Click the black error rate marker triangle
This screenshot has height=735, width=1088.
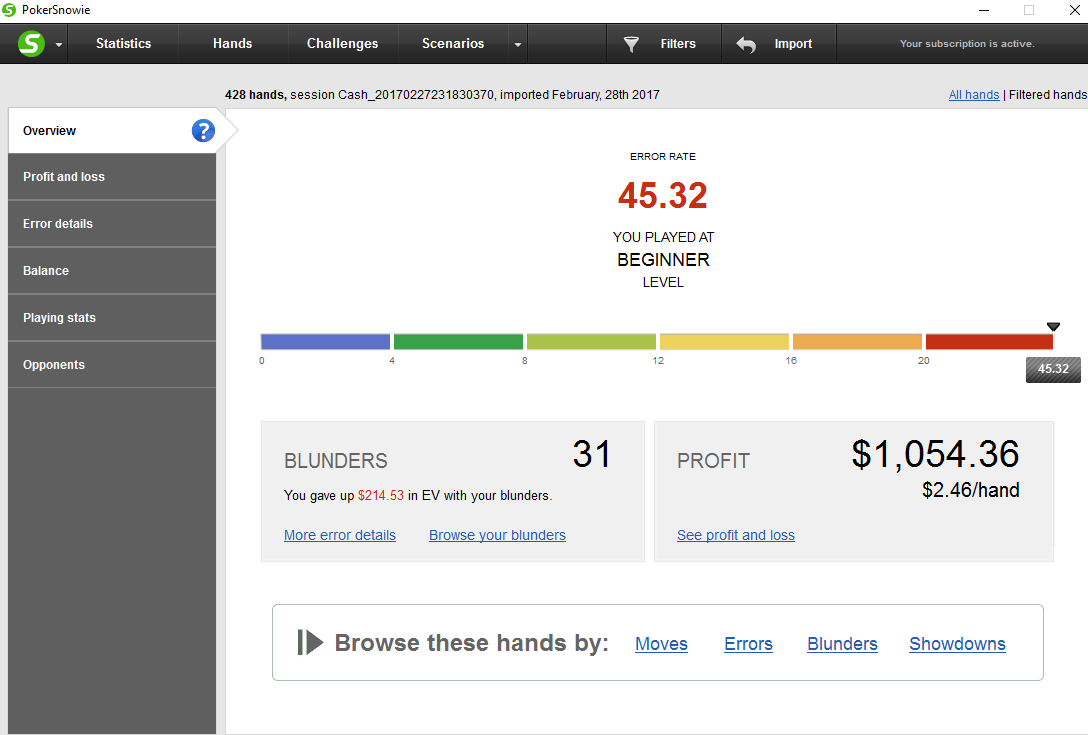[x=1053, y=327]
